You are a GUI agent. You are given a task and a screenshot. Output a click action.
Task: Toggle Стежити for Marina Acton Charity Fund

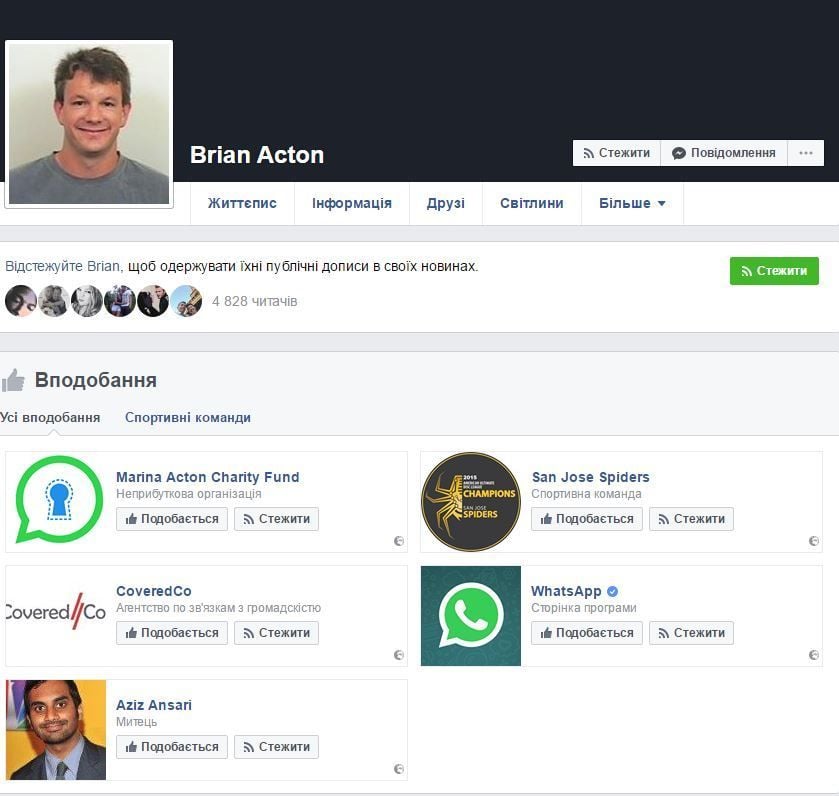click(276, 519)
